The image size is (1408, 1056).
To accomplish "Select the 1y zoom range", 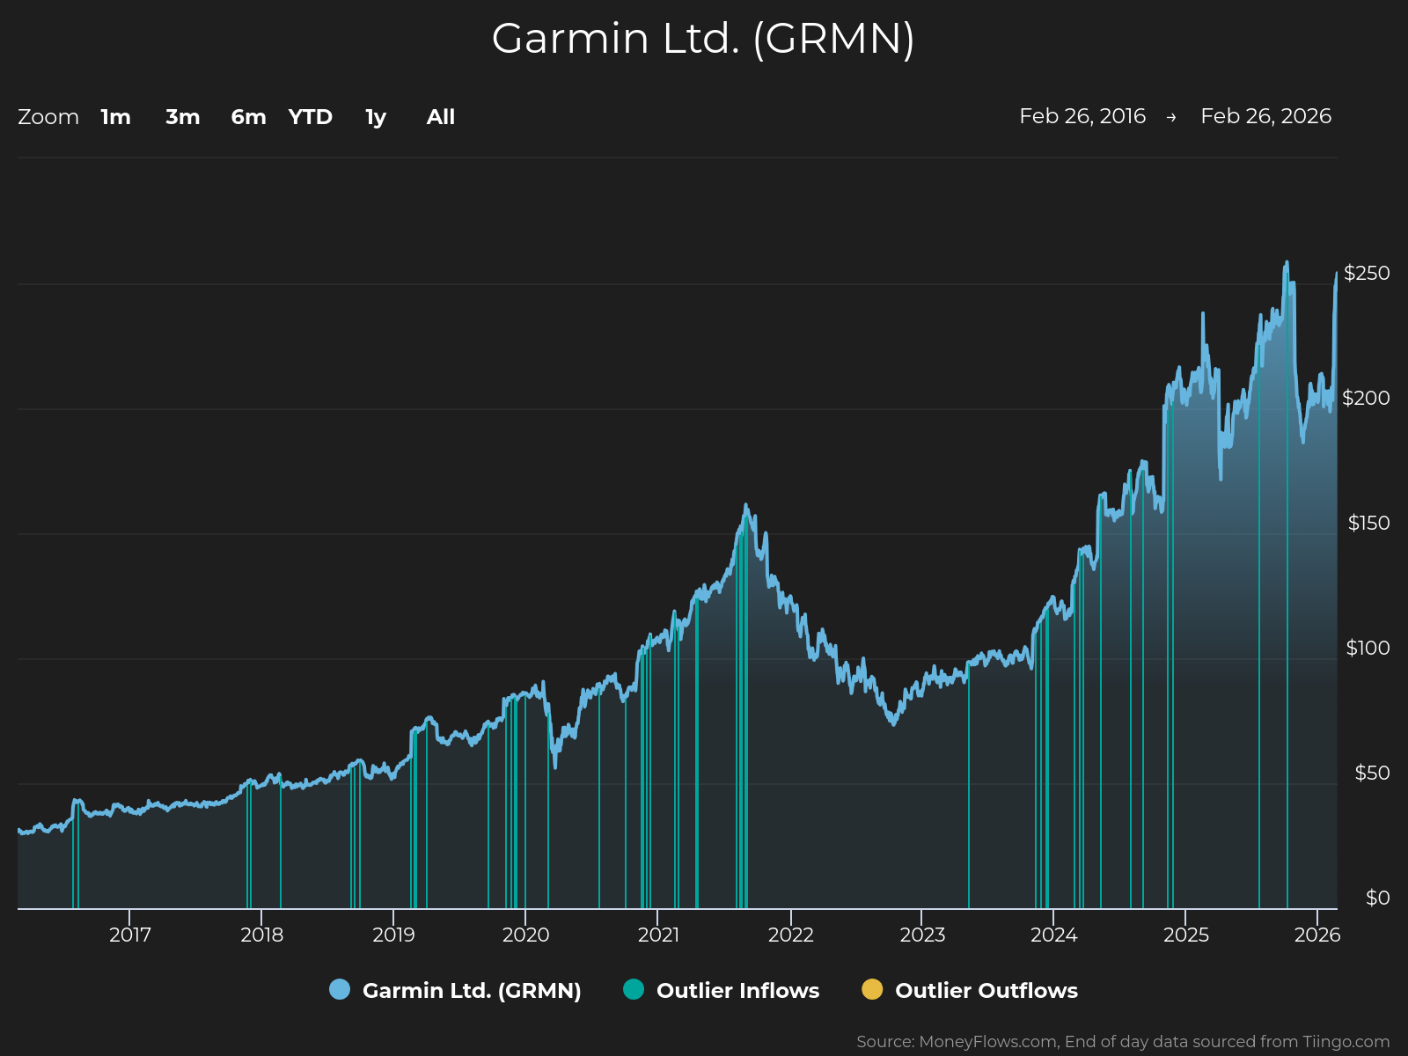I will (376, 117).
